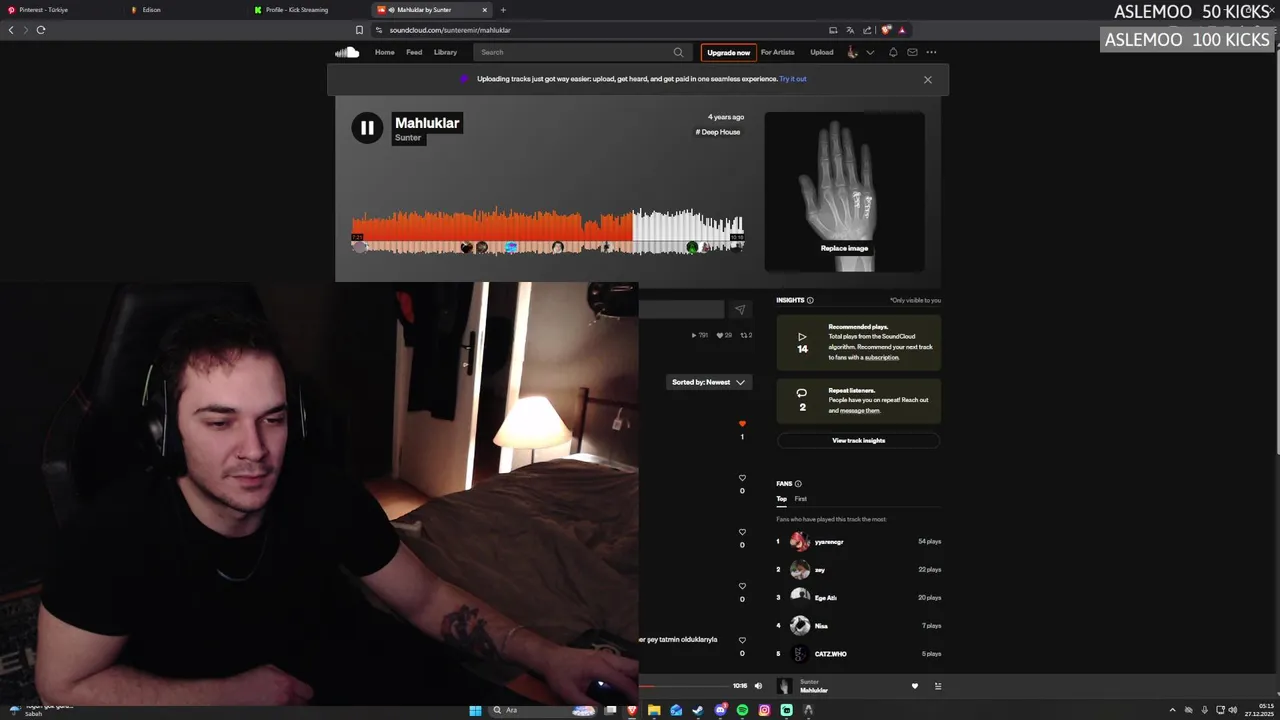
Task: Click the bottom player progress bar
Action: 683,686
